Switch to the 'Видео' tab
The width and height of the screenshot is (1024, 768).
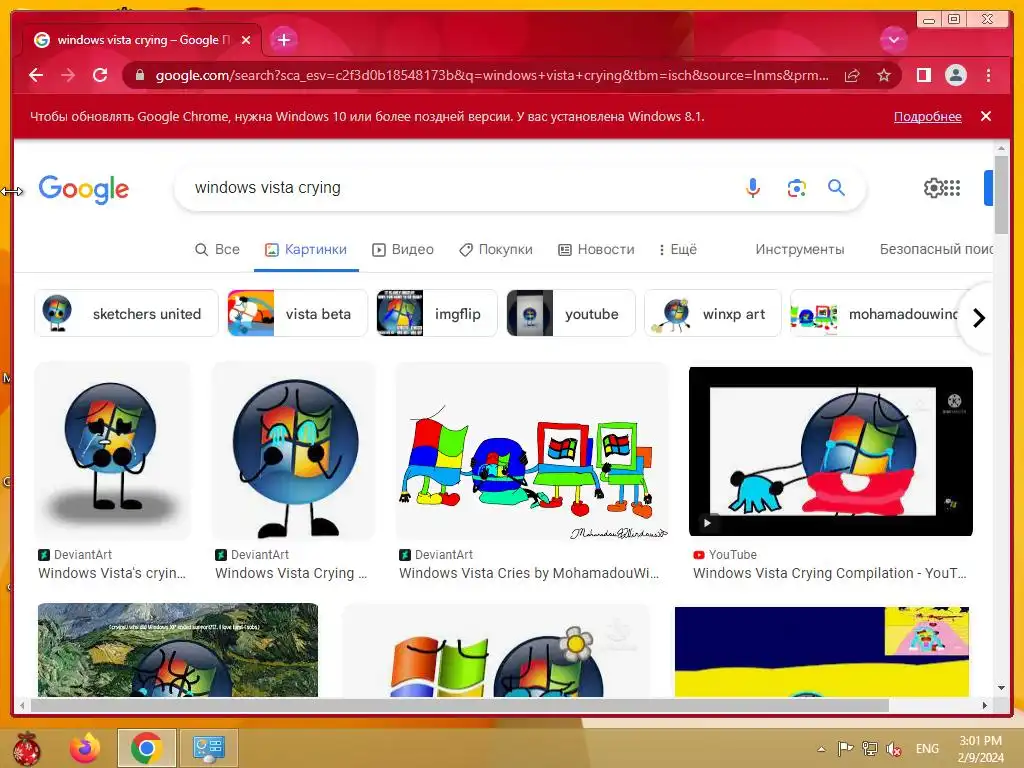click(x=402, y=249)
